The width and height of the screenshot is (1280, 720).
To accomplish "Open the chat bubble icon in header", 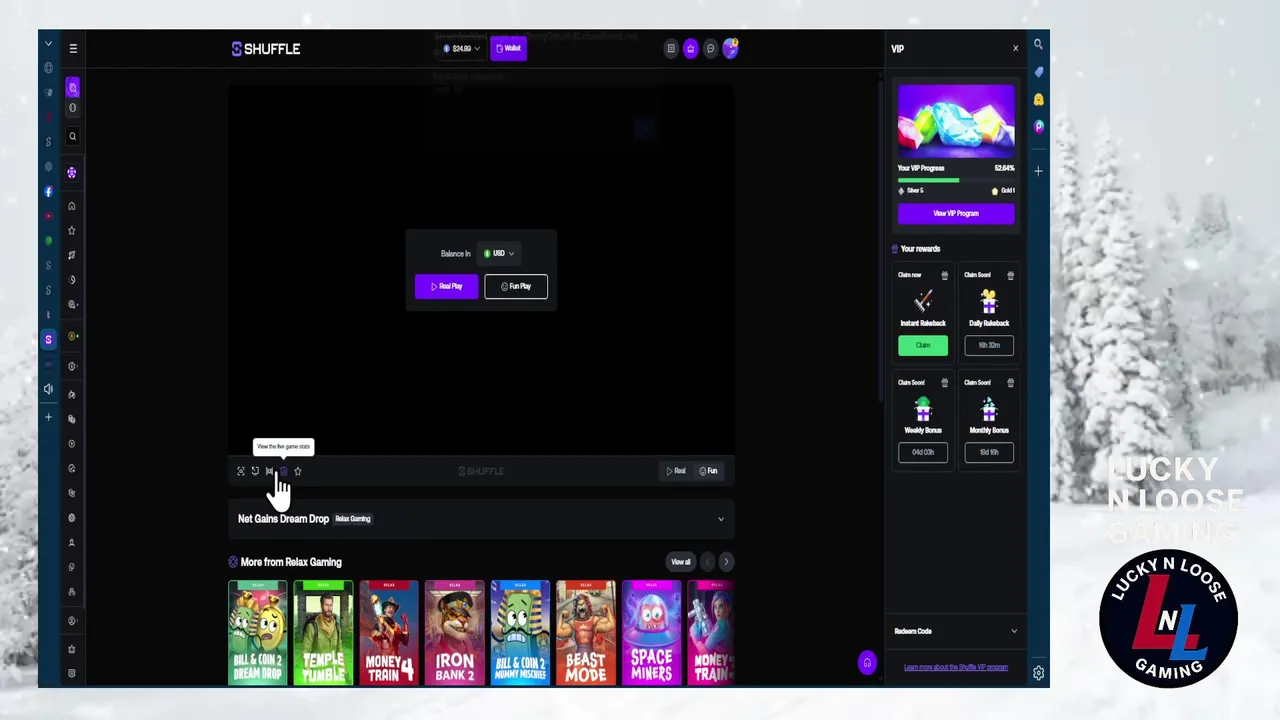I will [x=710, y=48].
